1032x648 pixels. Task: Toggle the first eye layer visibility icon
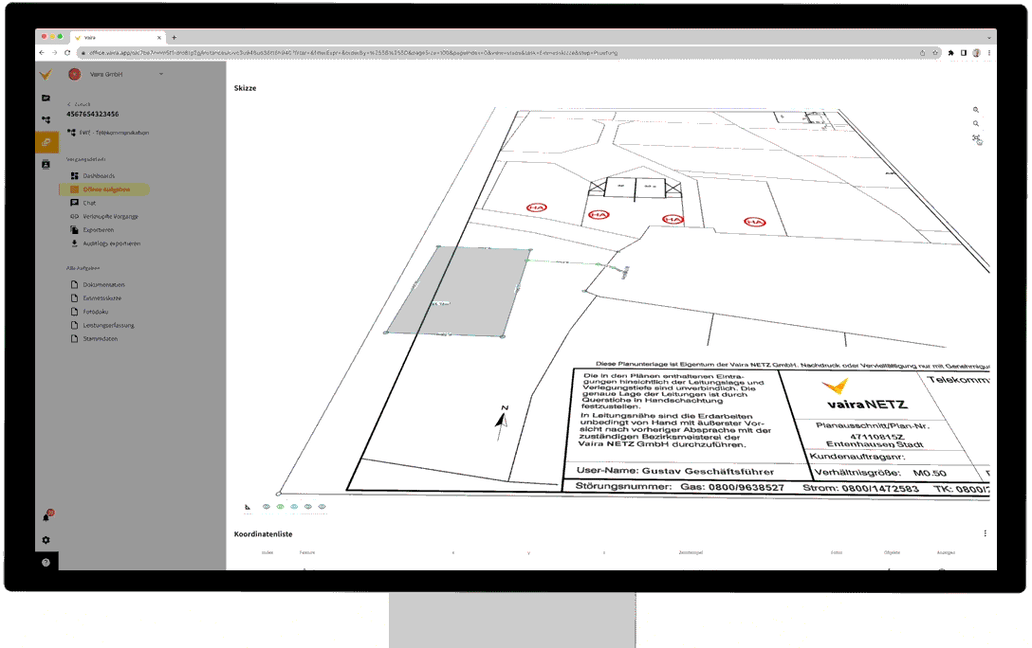(266, 507)
